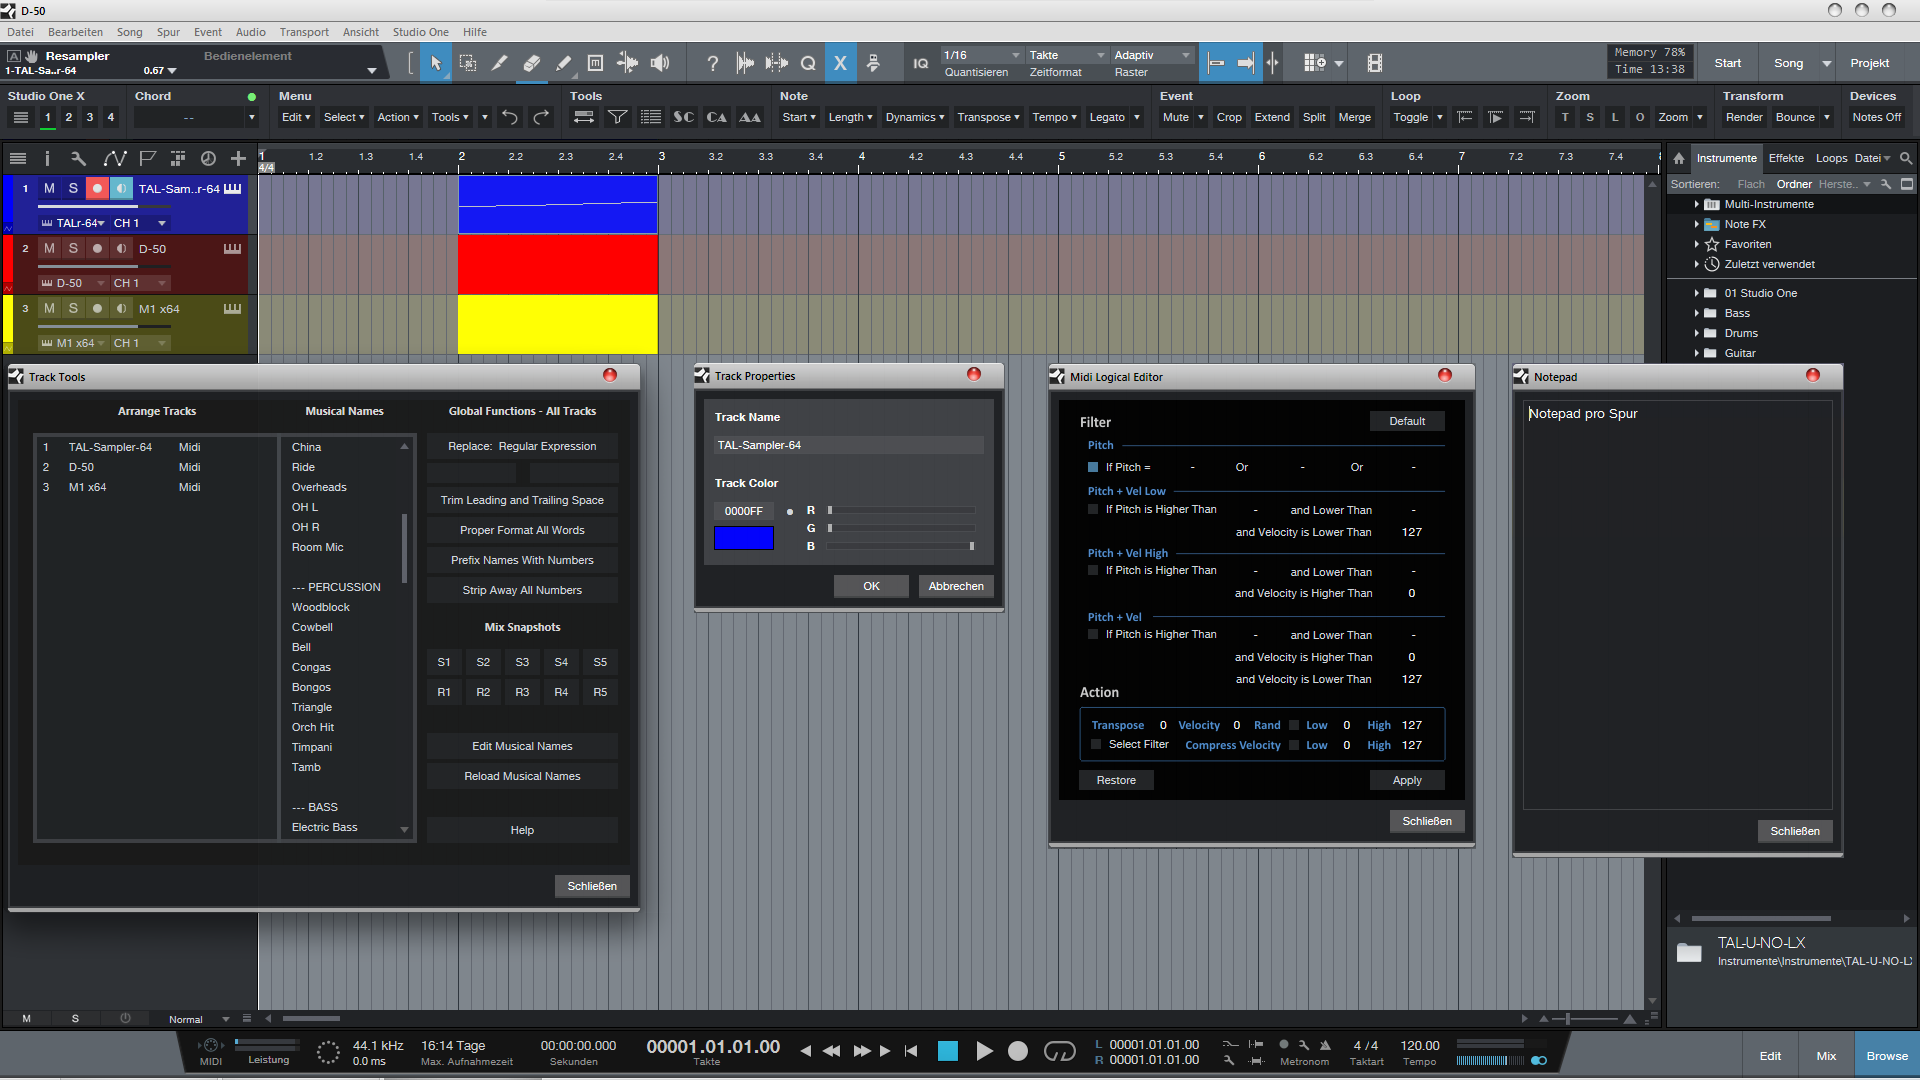The height and width of the screenshot is (1080, 1920).
Task: Click Apply in Midi Logical Editor
Action: click(x=1406, y=780)
